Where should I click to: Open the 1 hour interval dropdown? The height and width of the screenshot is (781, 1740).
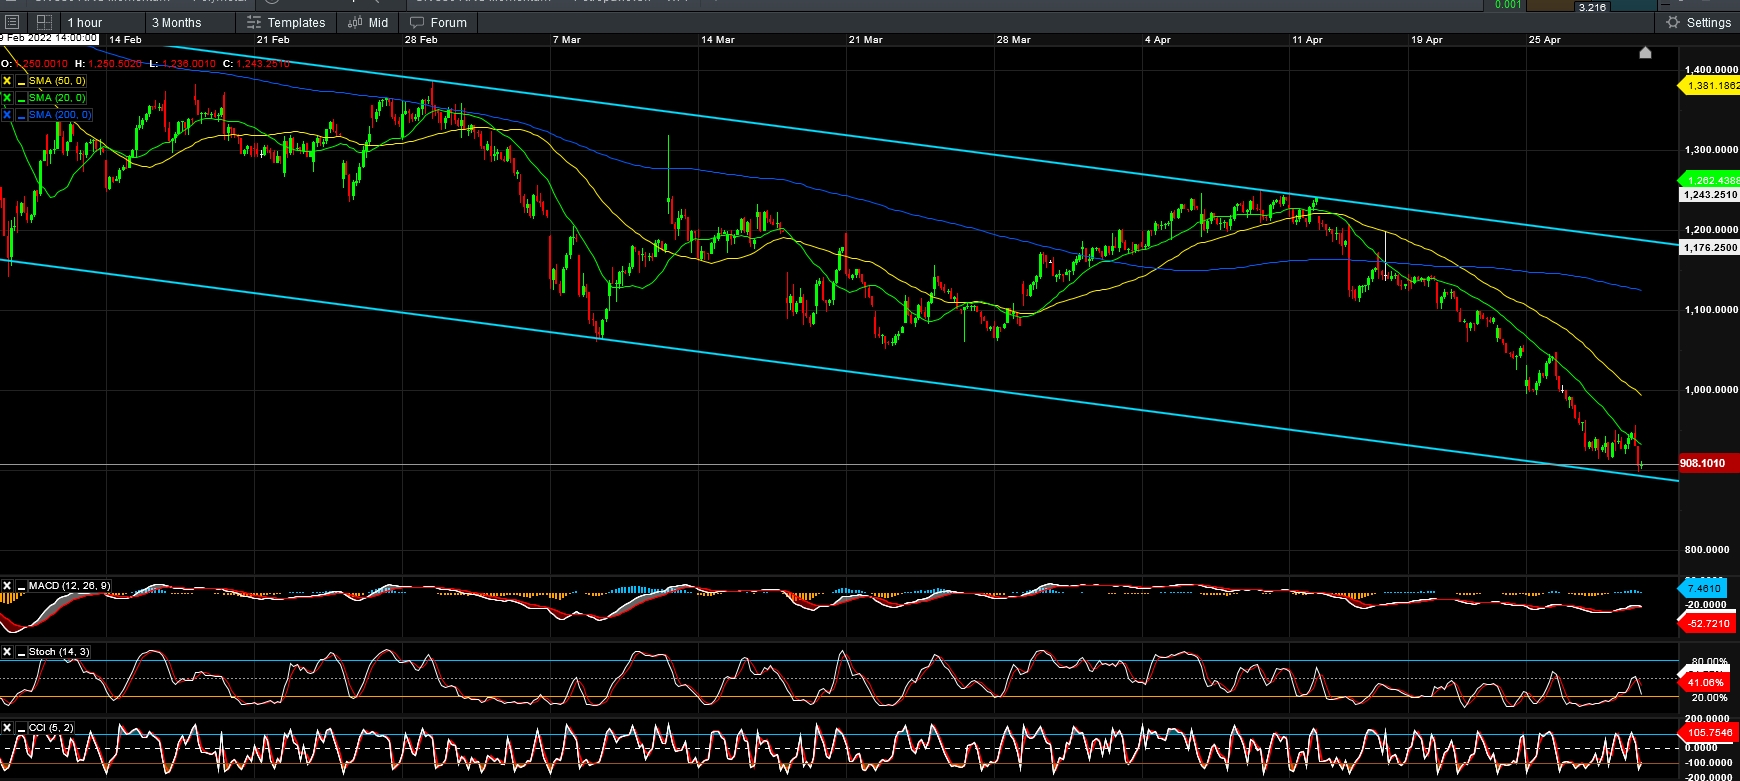(x=85, y=22)
